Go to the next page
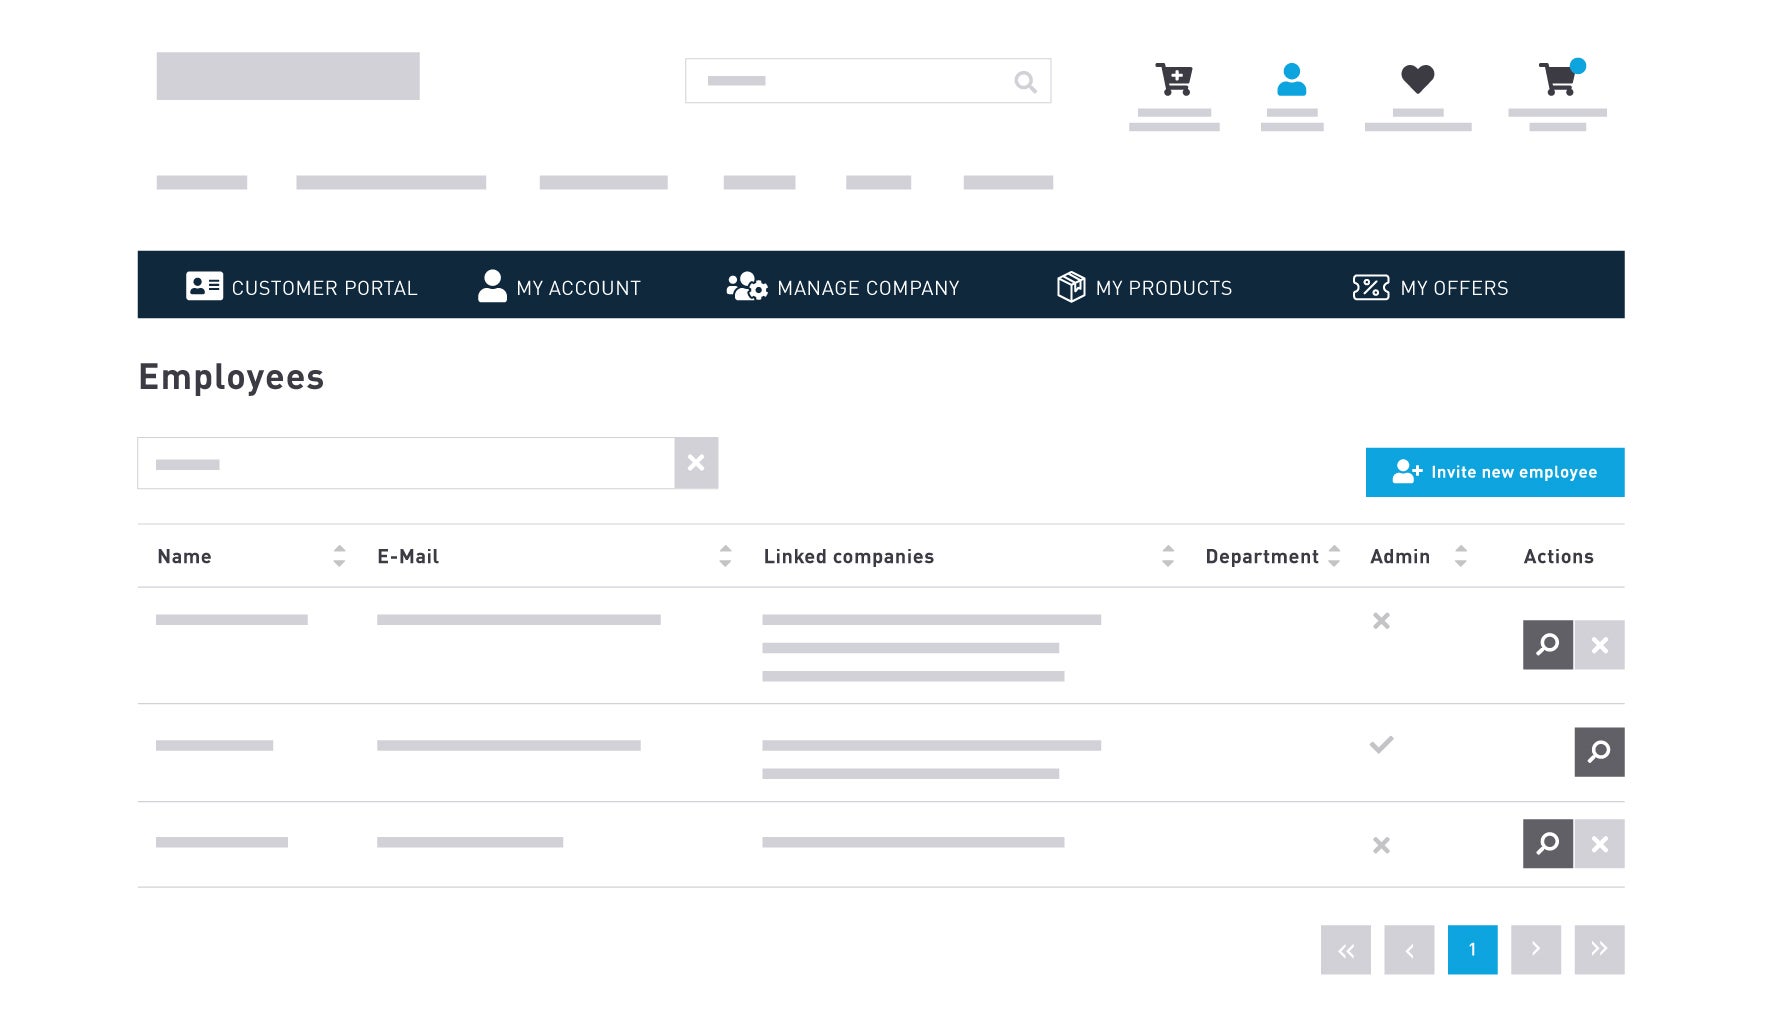Image resolution: width=1777 pixels, height=1034 pixels. (1536, 950)
